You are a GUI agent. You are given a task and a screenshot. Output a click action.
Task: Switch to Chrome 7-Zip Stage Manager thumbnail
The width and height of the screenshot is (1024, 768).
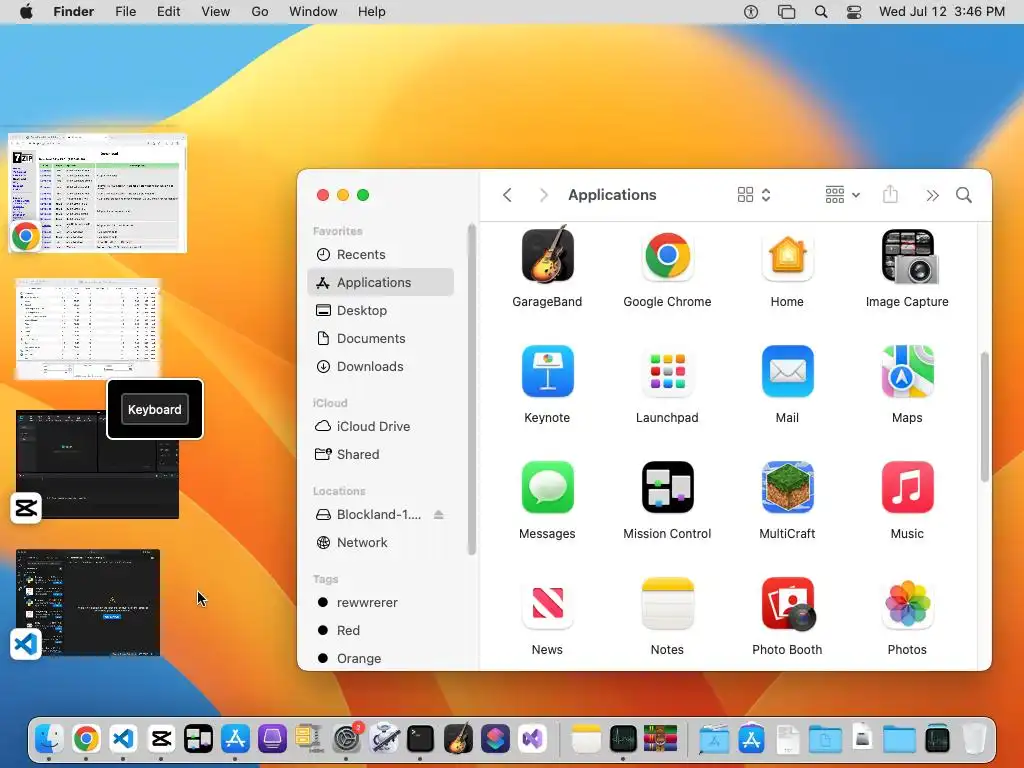tap(98, 193)
